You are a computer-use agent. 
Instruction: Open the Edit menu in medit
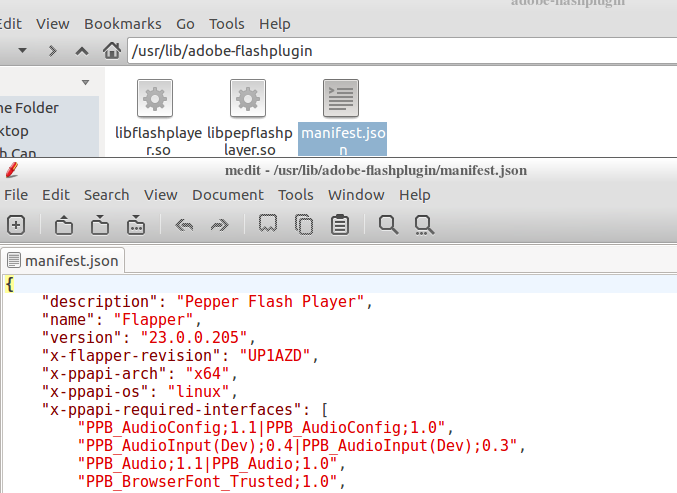pyautogui.click(x=56, y=195)
